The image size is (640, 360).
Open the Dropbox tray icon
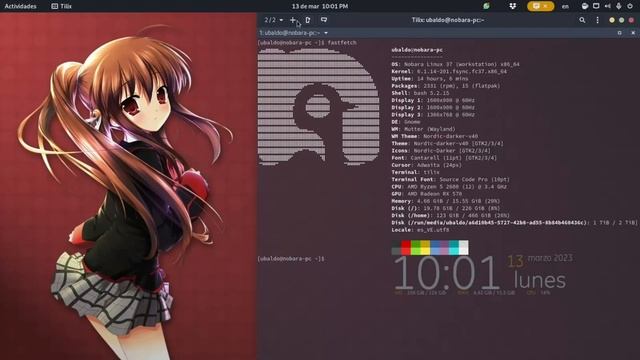pyautogui.click(x=513, y=6)
